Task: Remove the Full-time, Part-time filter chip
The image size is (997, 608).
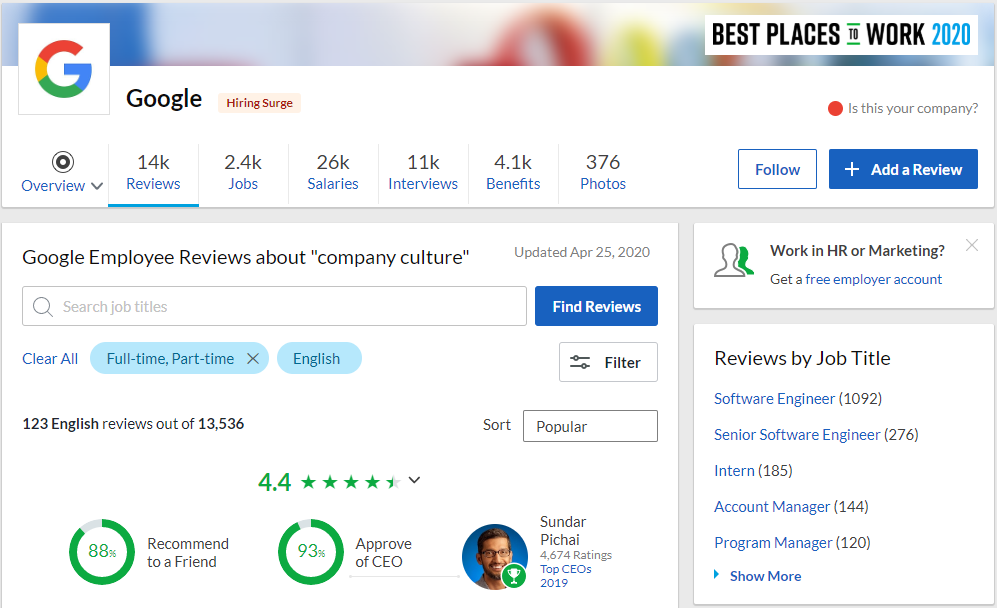Action: coord(252,359)
